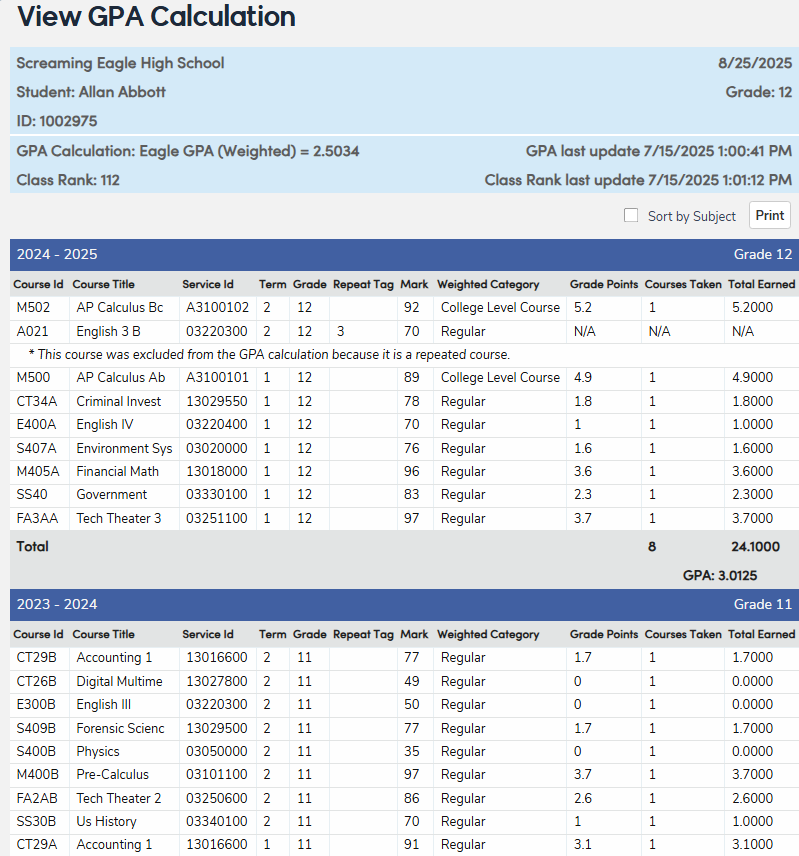Click the date 8/25/2025
This screenshot has height=856, width=799.
pyautogui.click(x=755, y=63)
